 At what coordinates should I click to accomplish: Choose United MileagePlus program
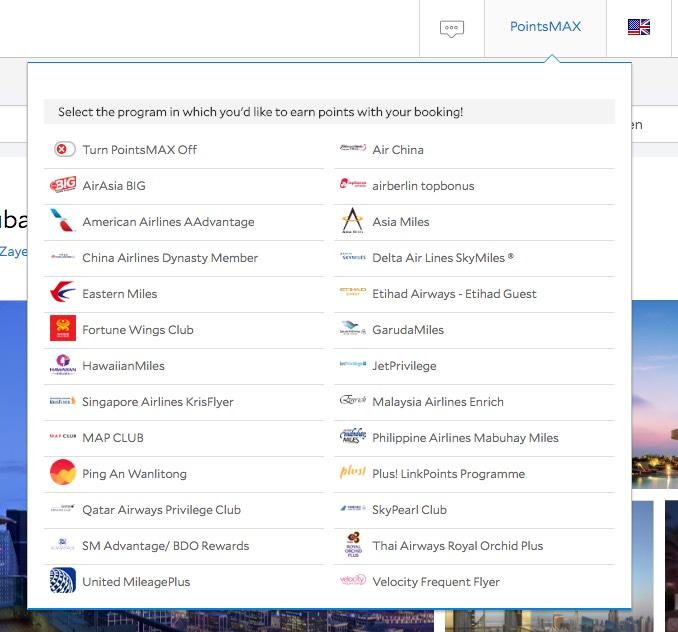coord(136,582)
